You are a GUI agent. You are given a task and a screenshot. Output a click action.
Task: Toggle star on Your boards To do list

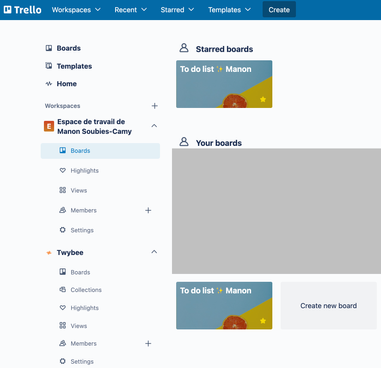tap(263, 321)
